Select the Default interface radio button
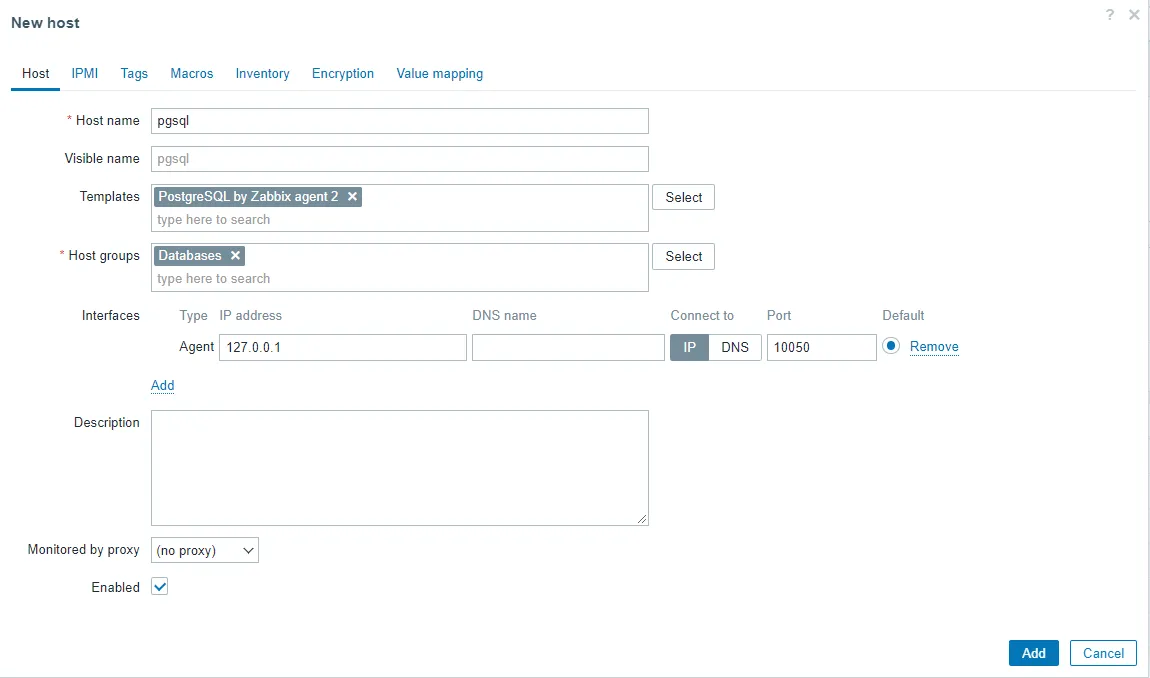The image size is (1150, 678). [890, 346]
